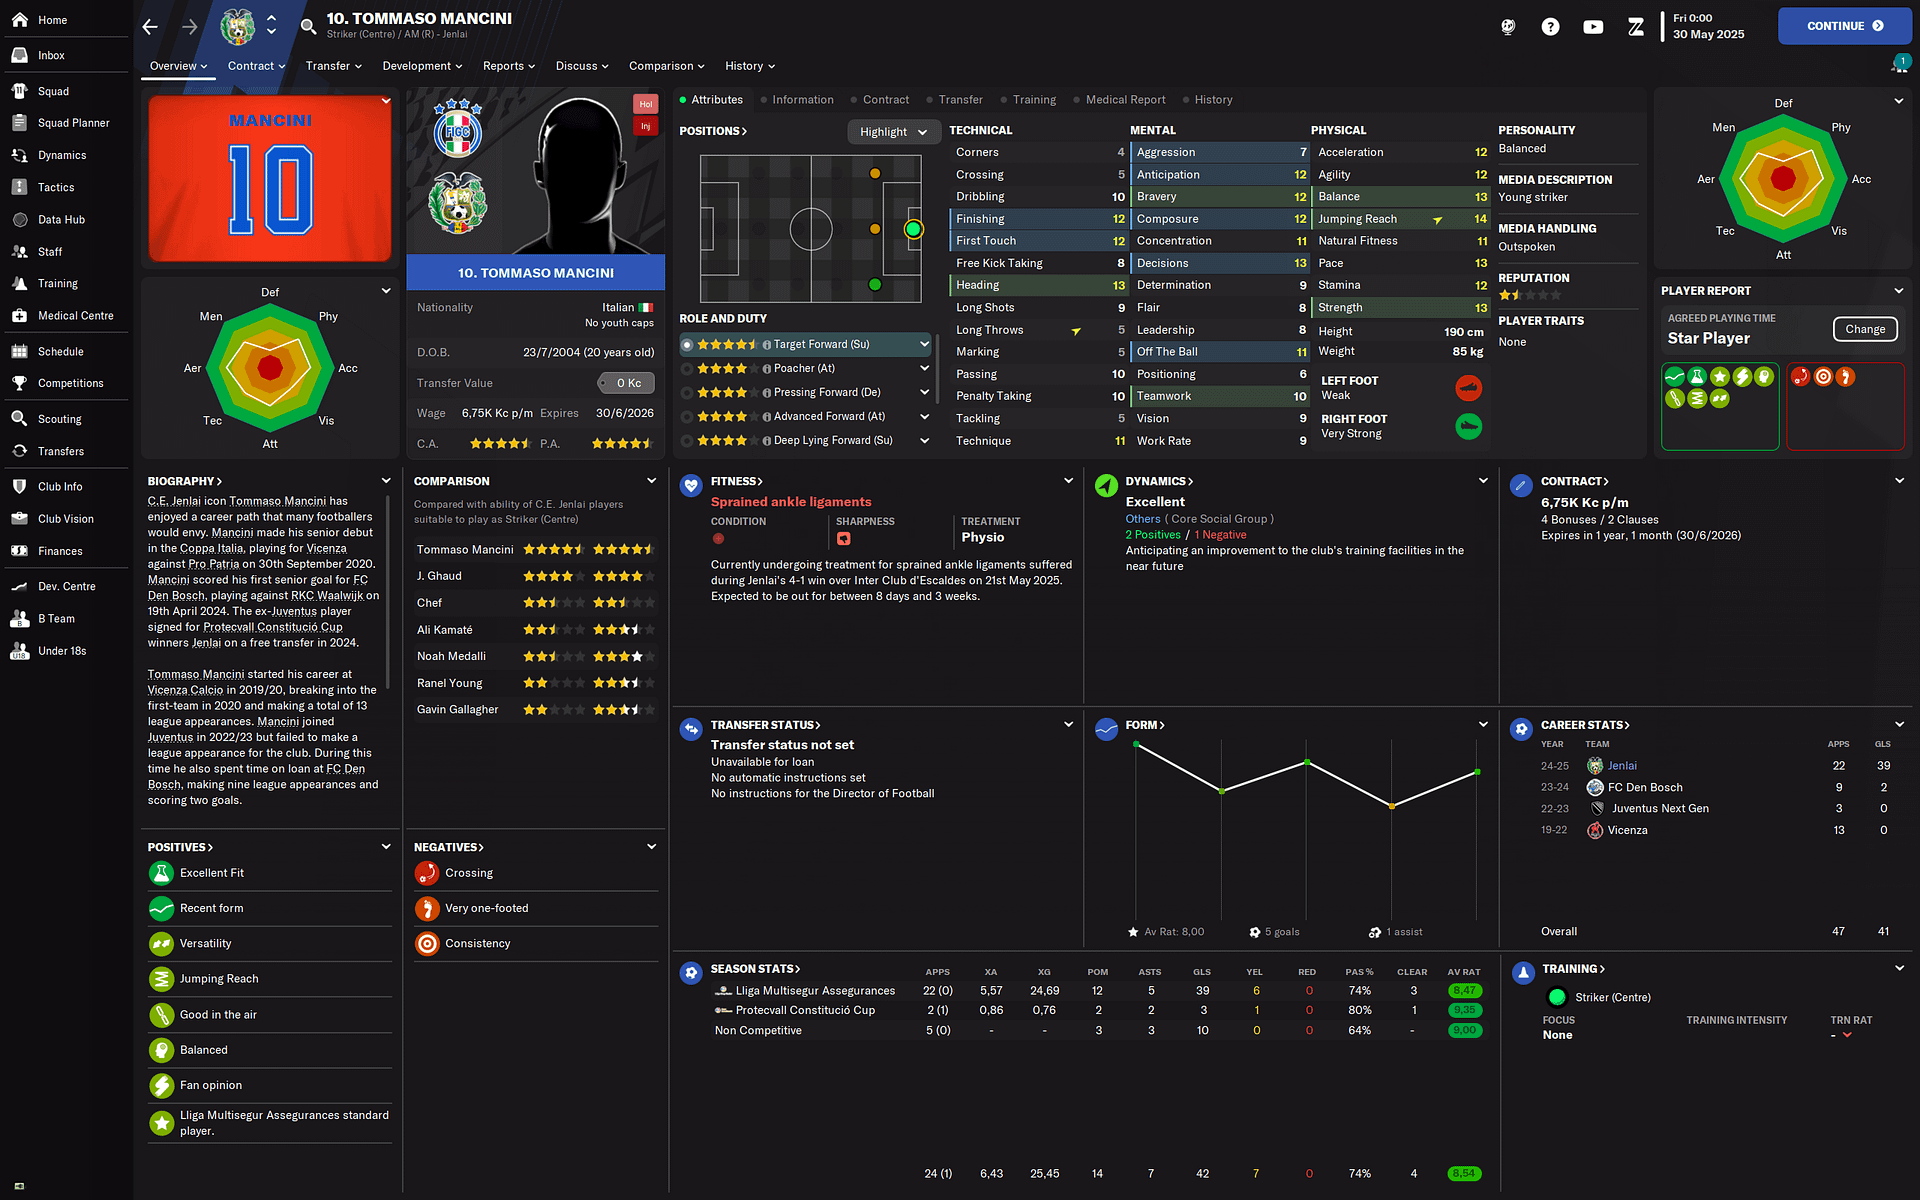Expand Target Forward (Su) role chevron
The width and height of the screenshot is (1920, 1200).
[924, 344]
